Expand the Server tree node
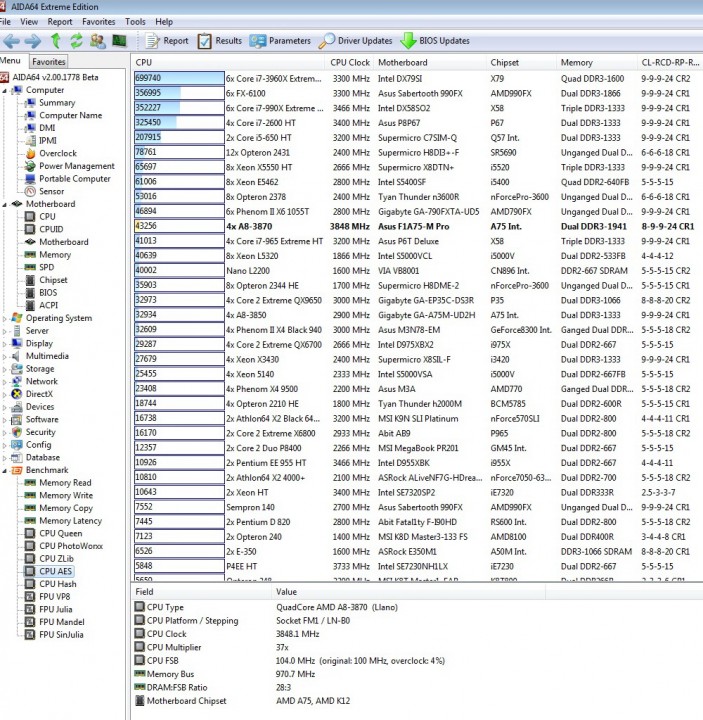 coord(5,331)
